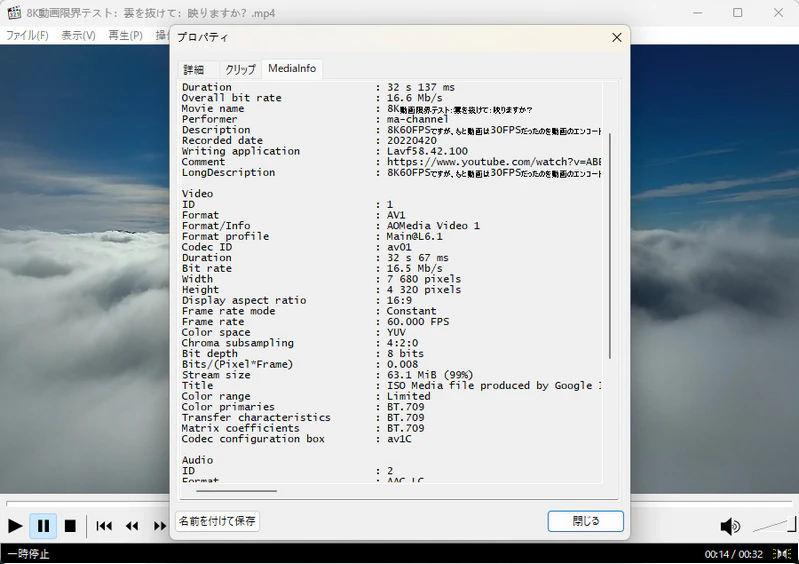Switch to the クリップ tab
The image size is (799, 564).
click(241, 69)
